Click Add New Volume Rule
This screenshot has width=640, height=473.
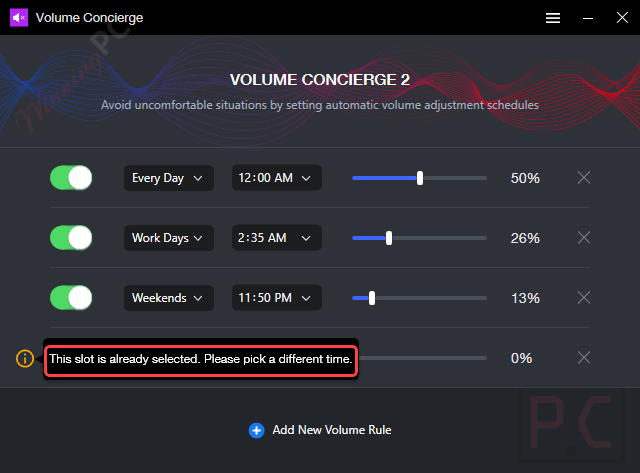pos(331,430)
